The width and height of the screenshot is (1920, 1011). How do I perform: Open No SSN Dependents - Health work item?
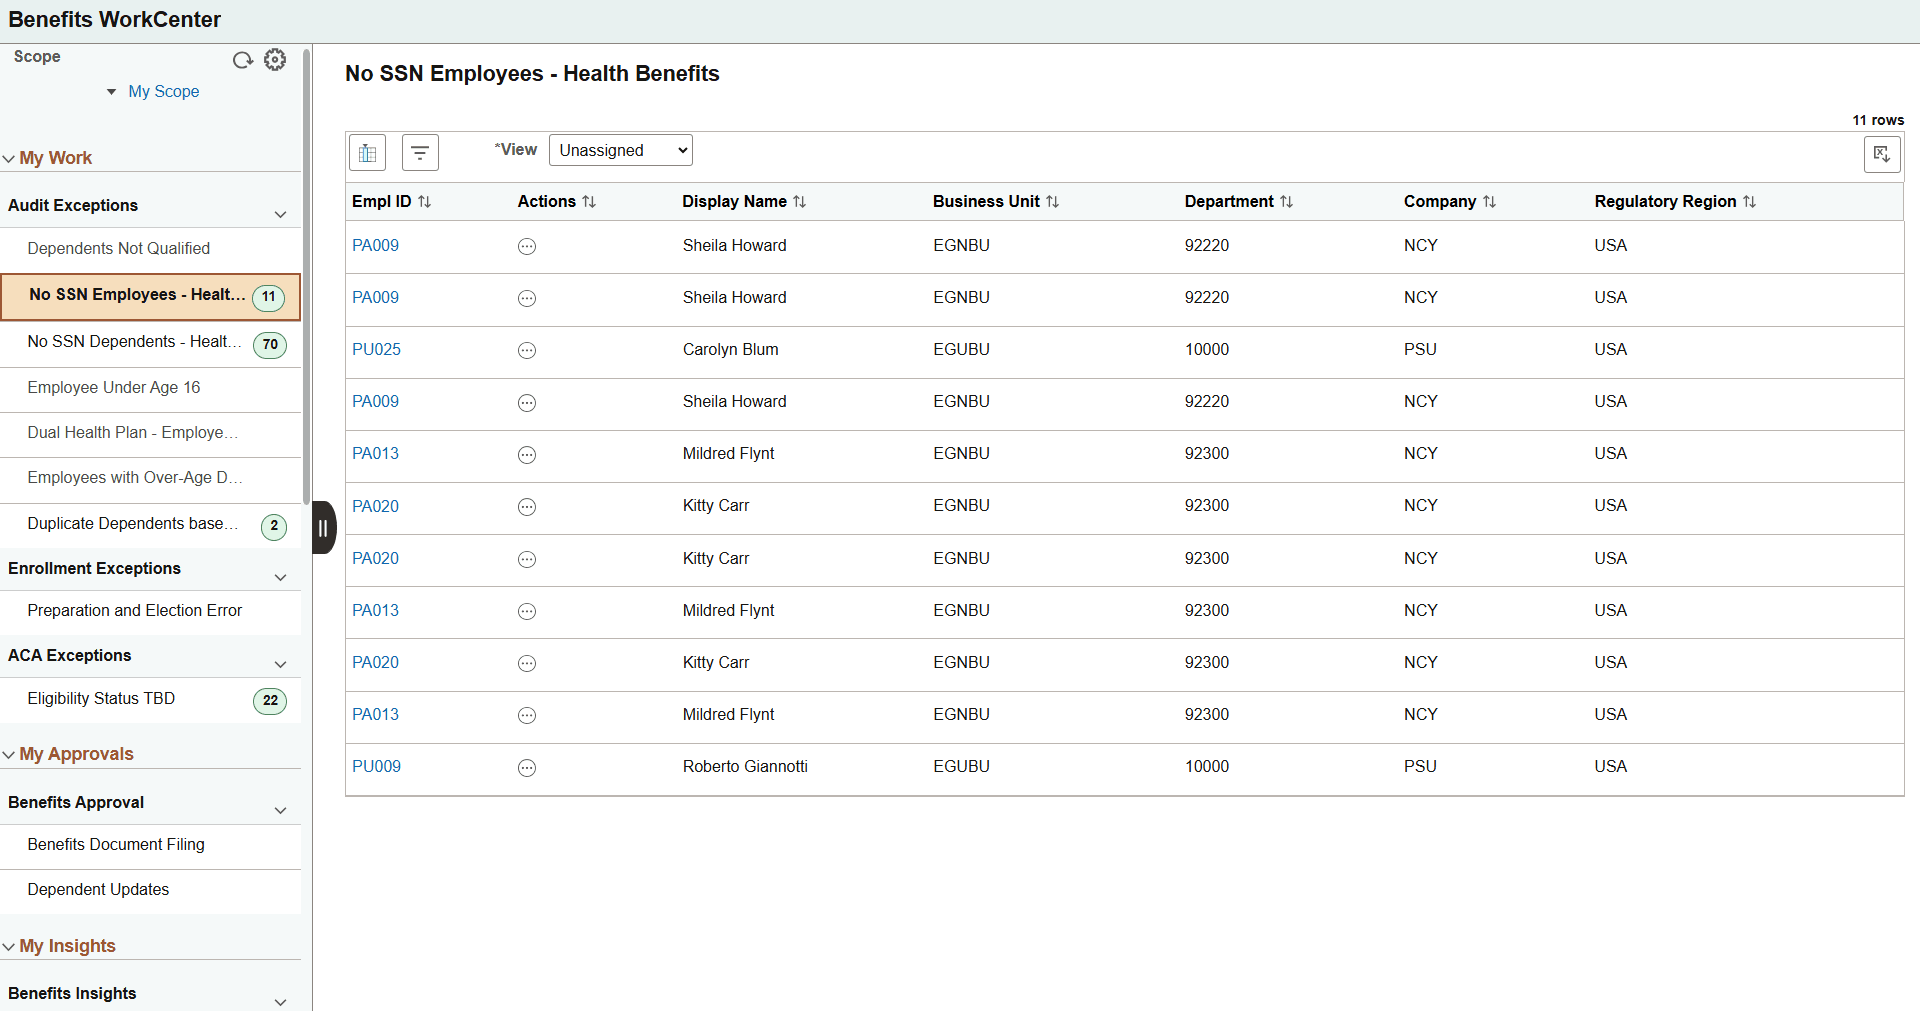click(x=133, y=341)
